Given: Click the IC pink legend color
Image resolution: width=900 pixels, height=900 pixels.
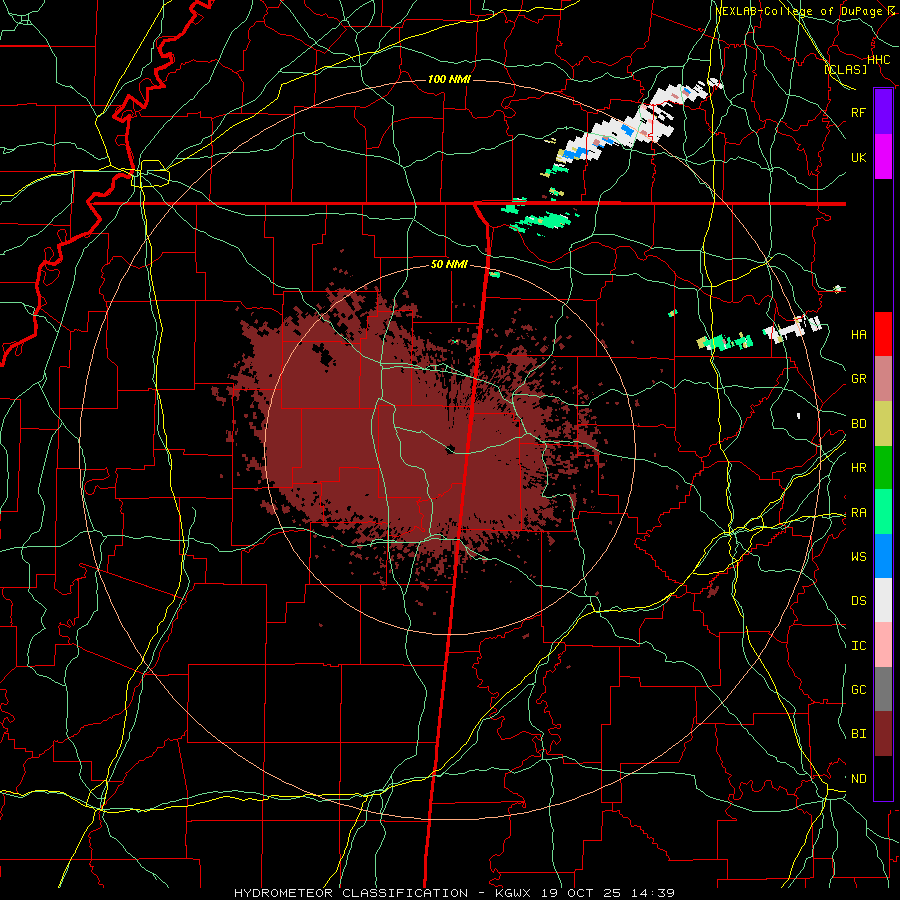Looking at the screenshot, I should tap(883, 645).
